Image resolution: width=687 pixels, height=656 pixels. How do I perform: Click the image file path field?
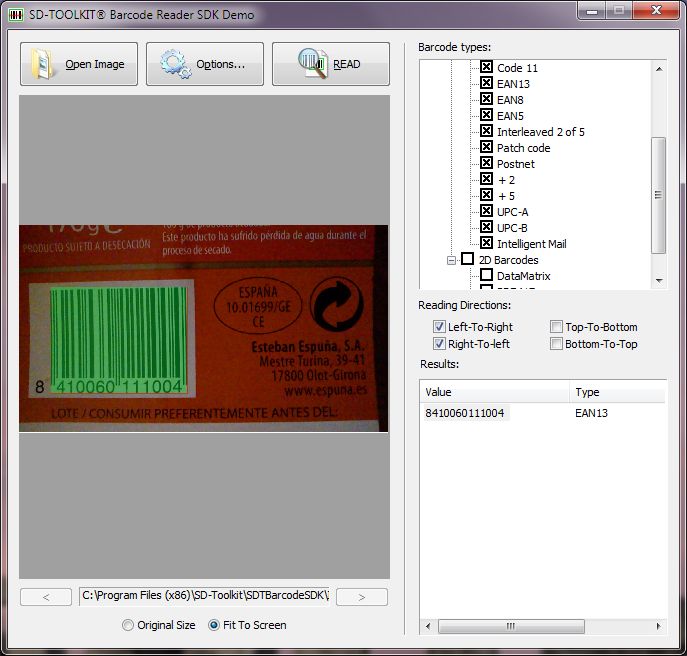pyautogui.click(x=205, y=597)
